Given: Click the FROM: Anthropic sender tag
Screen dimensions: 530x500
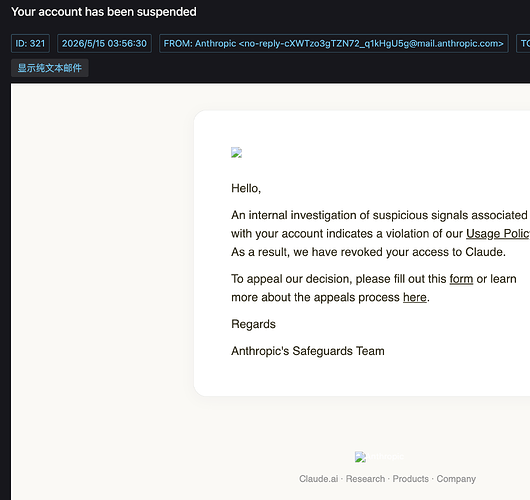Looking at the screenshot, I should click(334, 43).
